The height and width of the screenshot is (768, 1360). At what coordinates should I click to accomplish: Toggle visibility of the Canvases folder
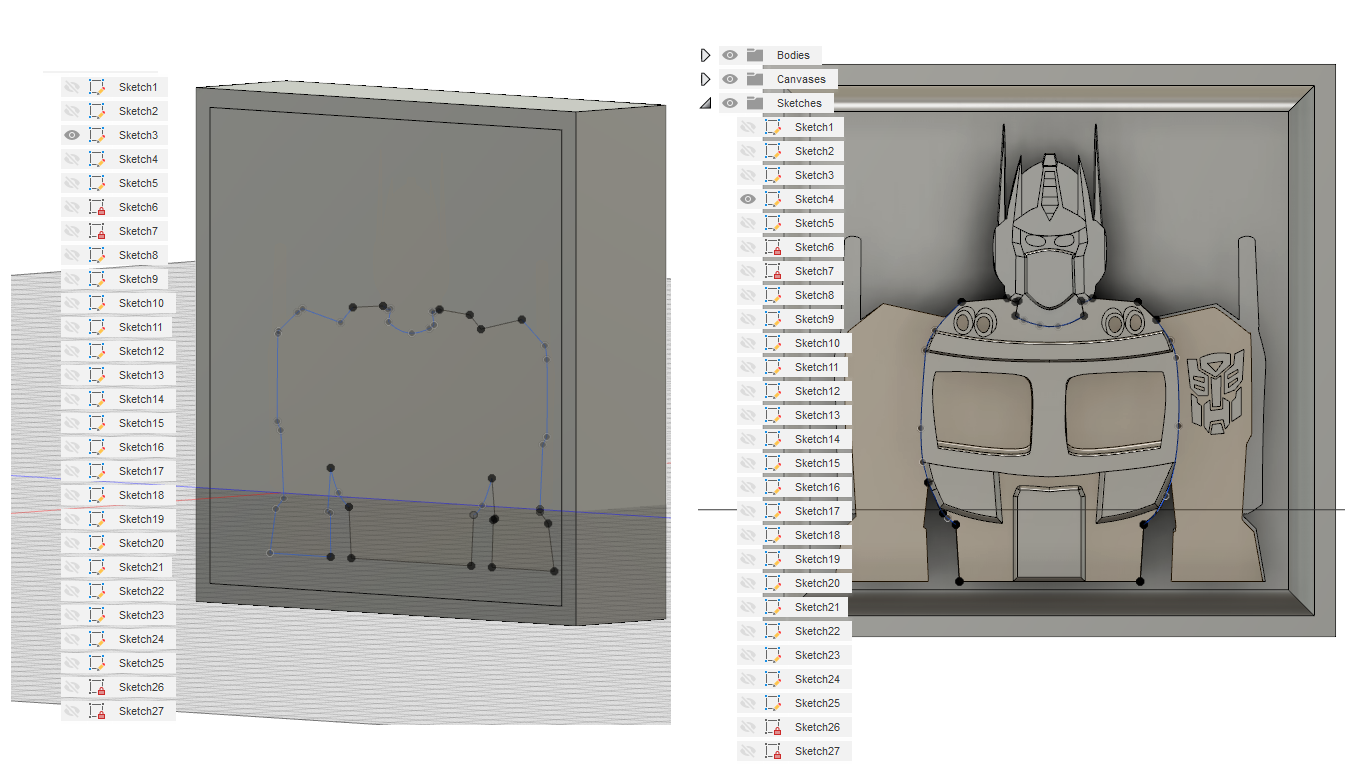[x=730, y=79]
